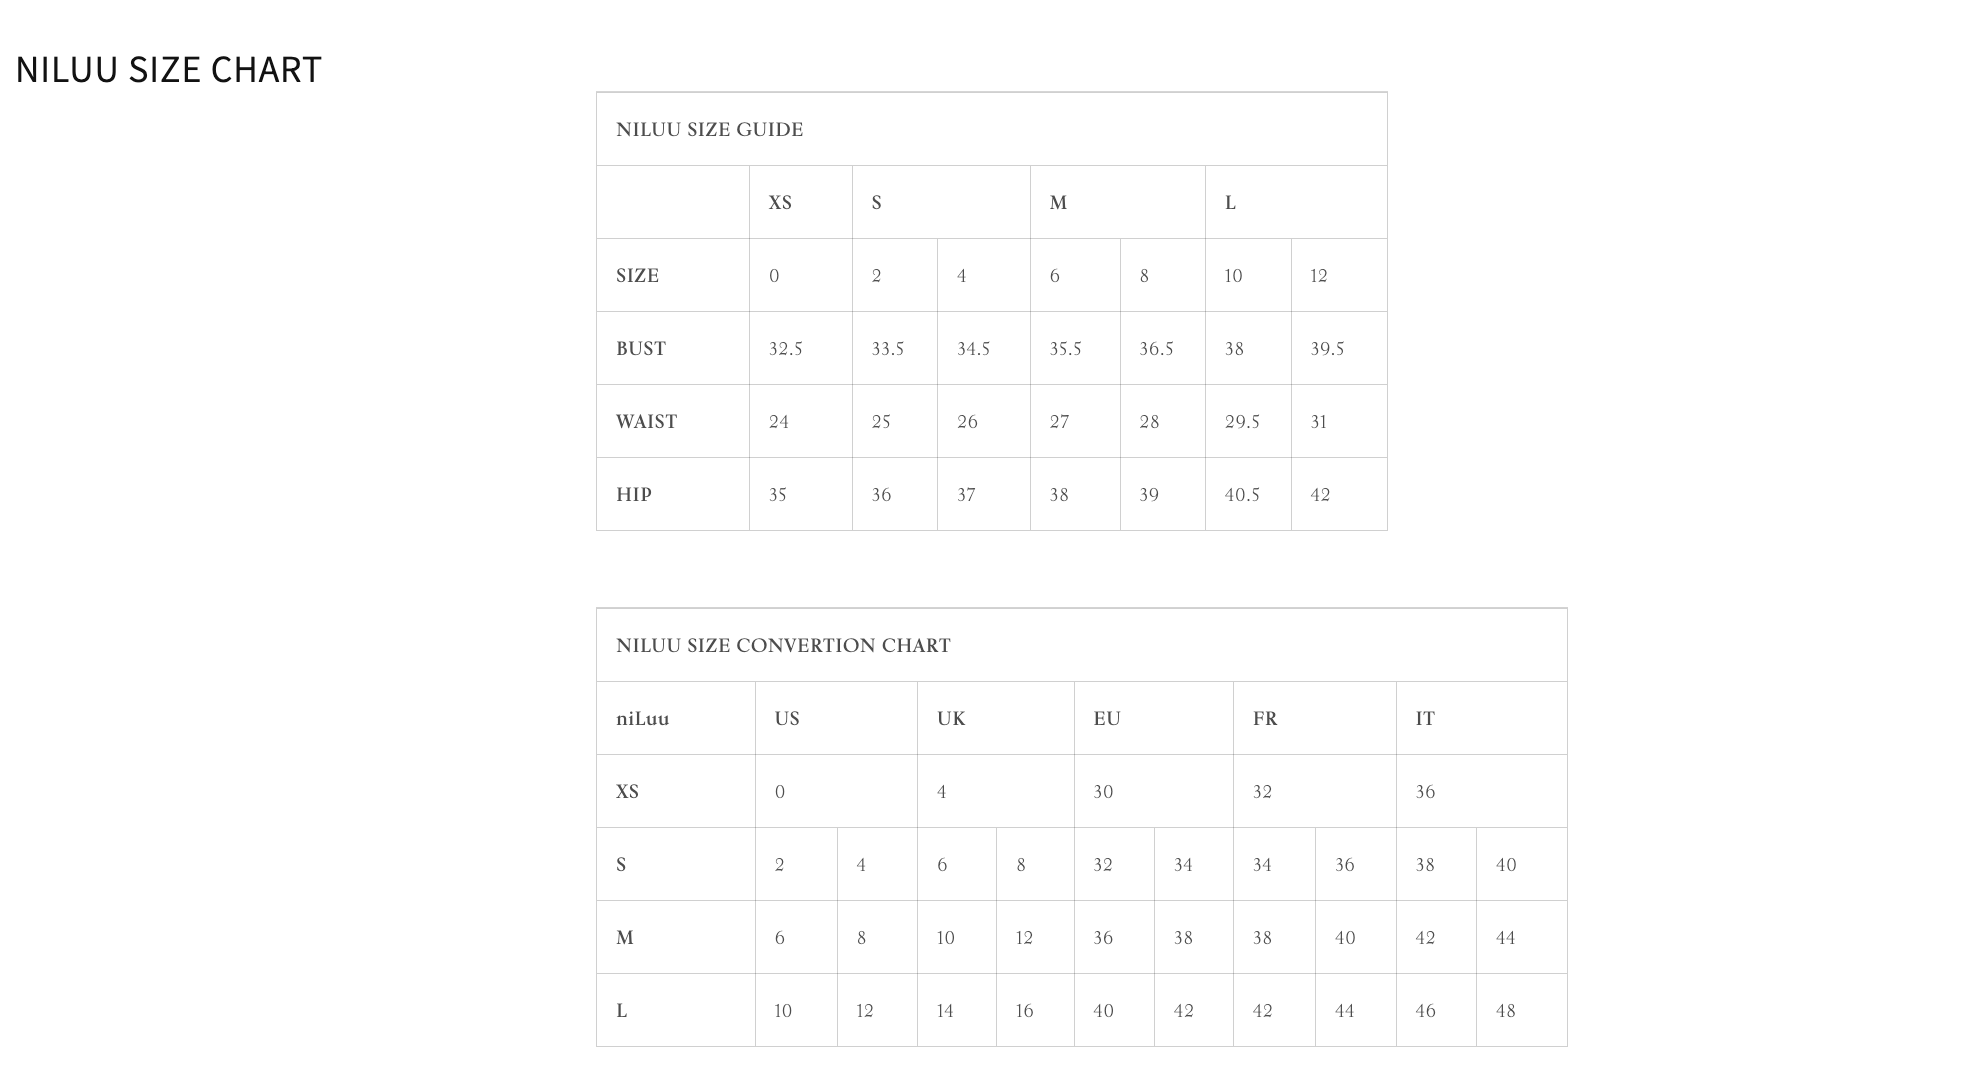
Task: Click the 39.5 bust measurement cell
Action: pos(1327,349)
